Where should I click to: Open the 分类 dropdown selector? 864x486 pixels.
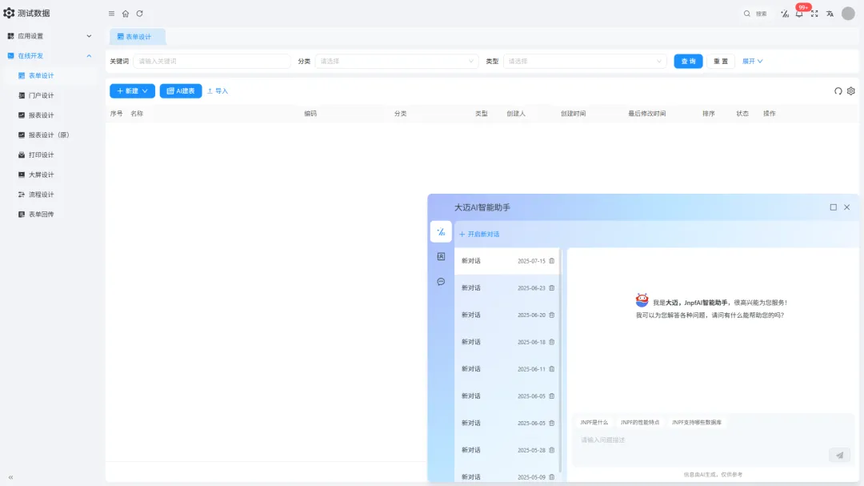[x=396, y=61]
